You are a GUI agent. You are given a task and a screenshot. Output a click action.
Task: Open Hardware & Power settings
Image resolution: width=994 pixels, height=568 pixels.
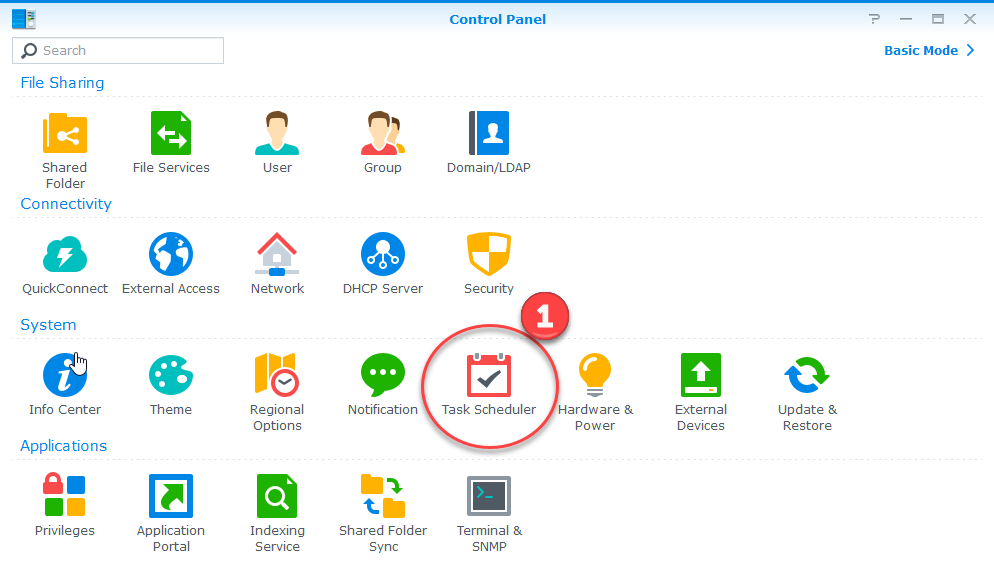(x=595, y=377)
